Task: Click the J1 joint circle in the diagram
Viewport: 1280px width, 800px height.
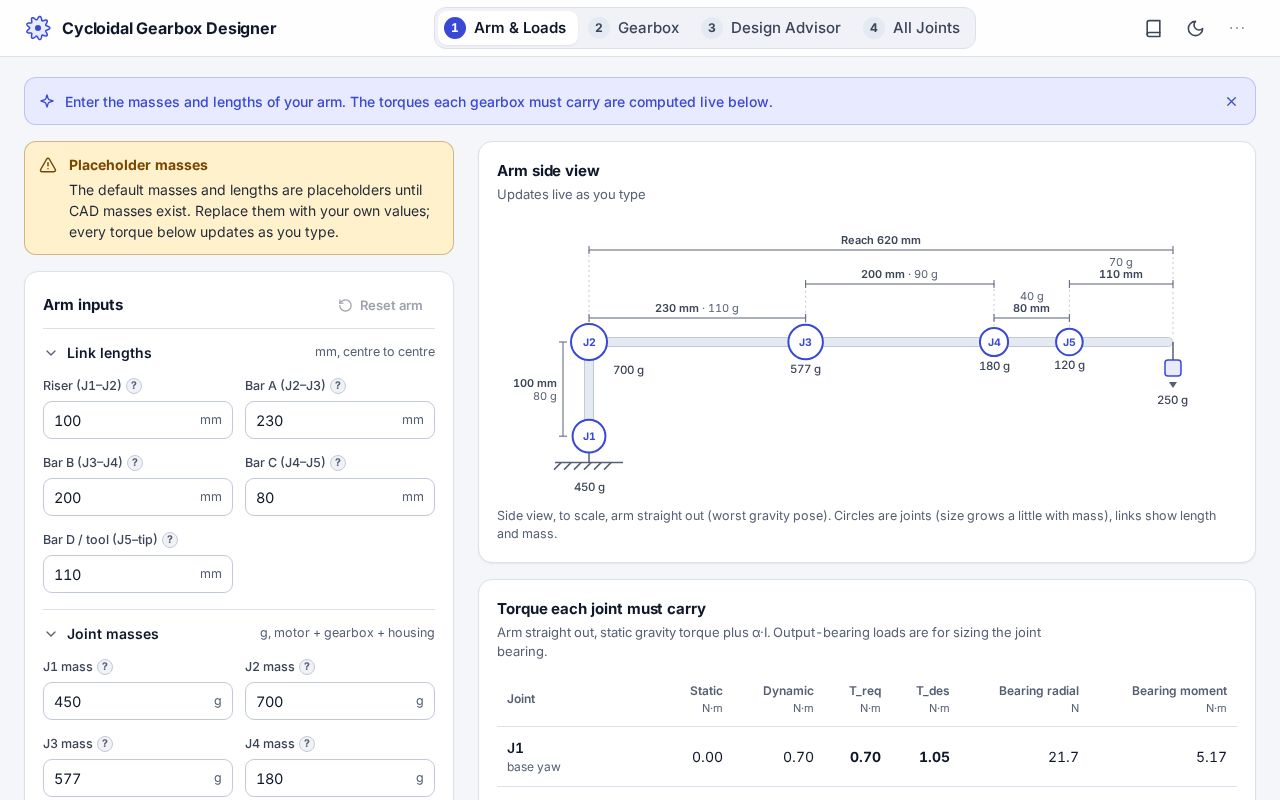Action: click(589, 436)
